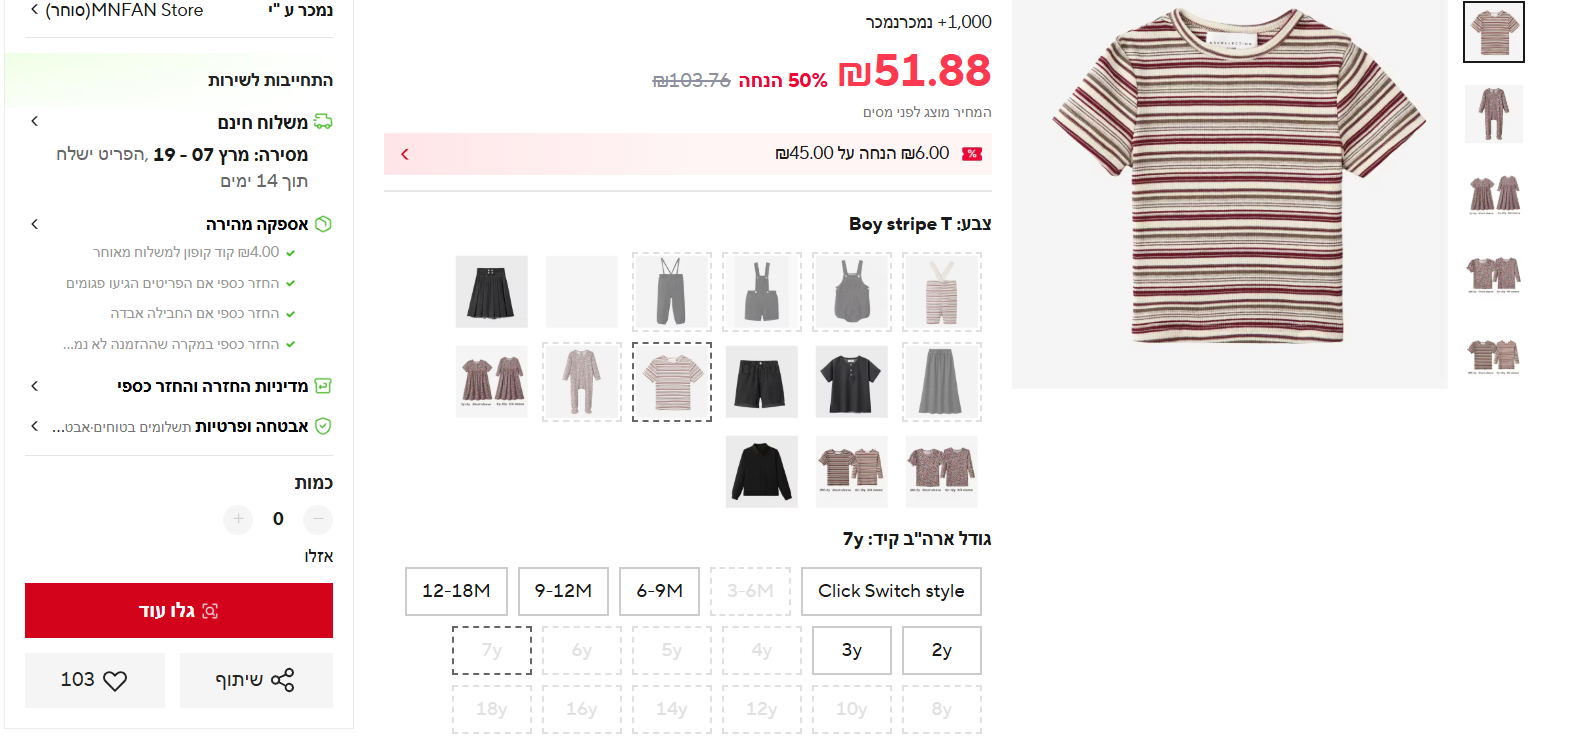Select the black skirt color swatch
The image size is (1575, 750).
492,292
